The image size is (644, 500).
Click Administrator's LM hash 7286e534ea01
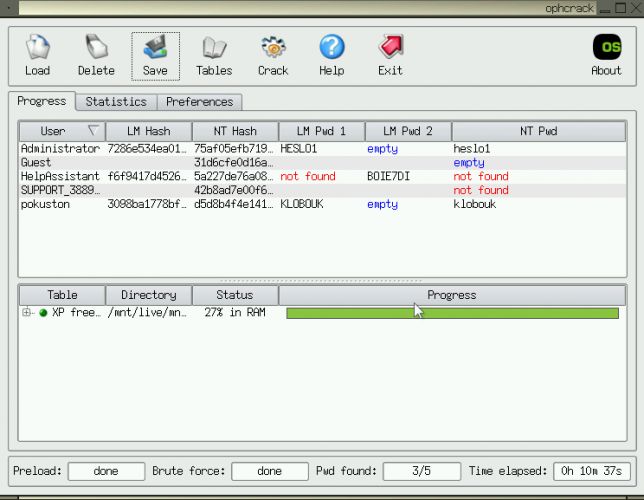pos(147,149)
